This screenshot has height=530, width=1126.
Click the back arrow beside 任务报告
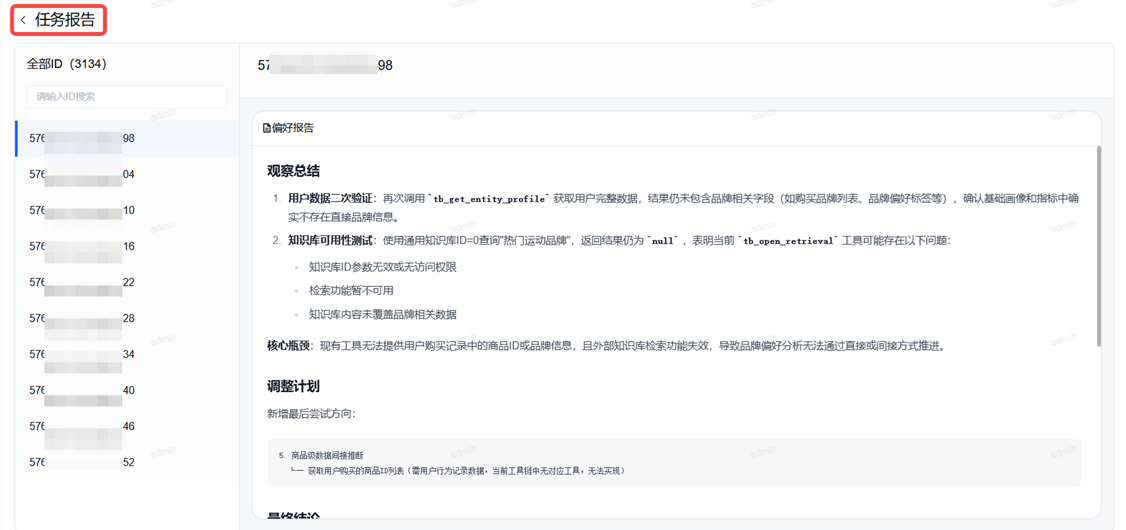pyautogui.click(x=23, y=21)
